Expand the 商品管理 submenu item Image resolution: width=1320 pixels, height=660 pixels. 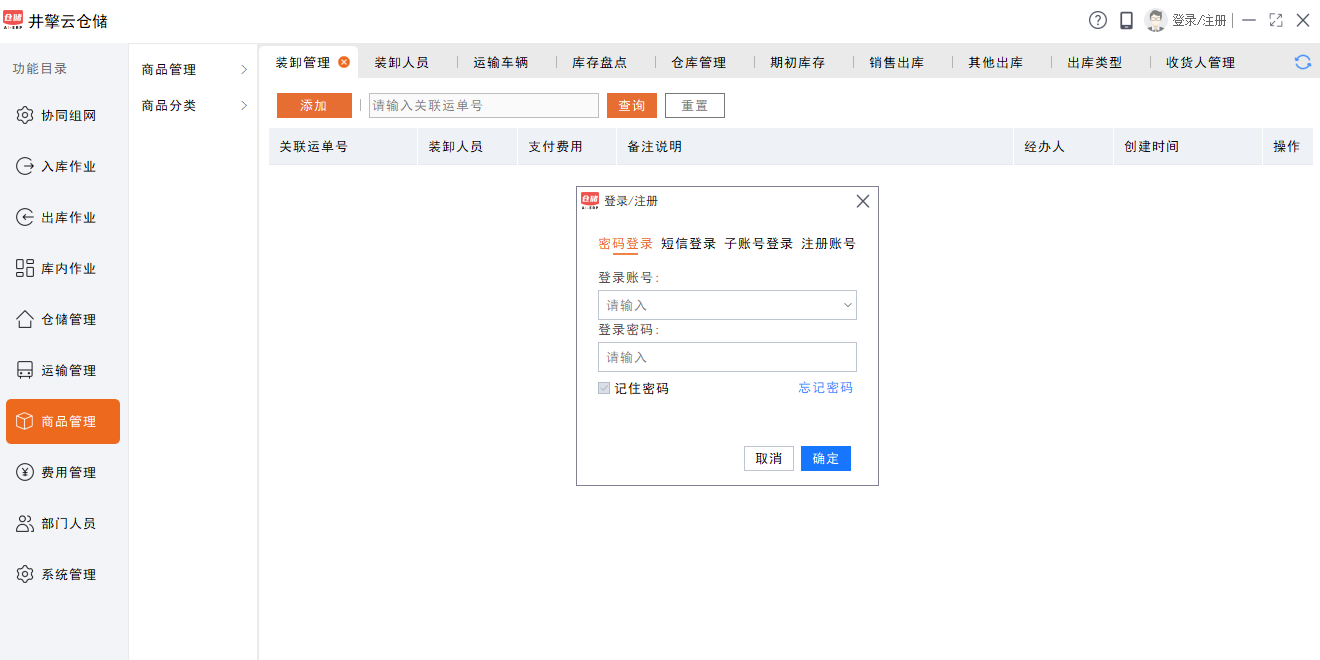coord(193,70)
